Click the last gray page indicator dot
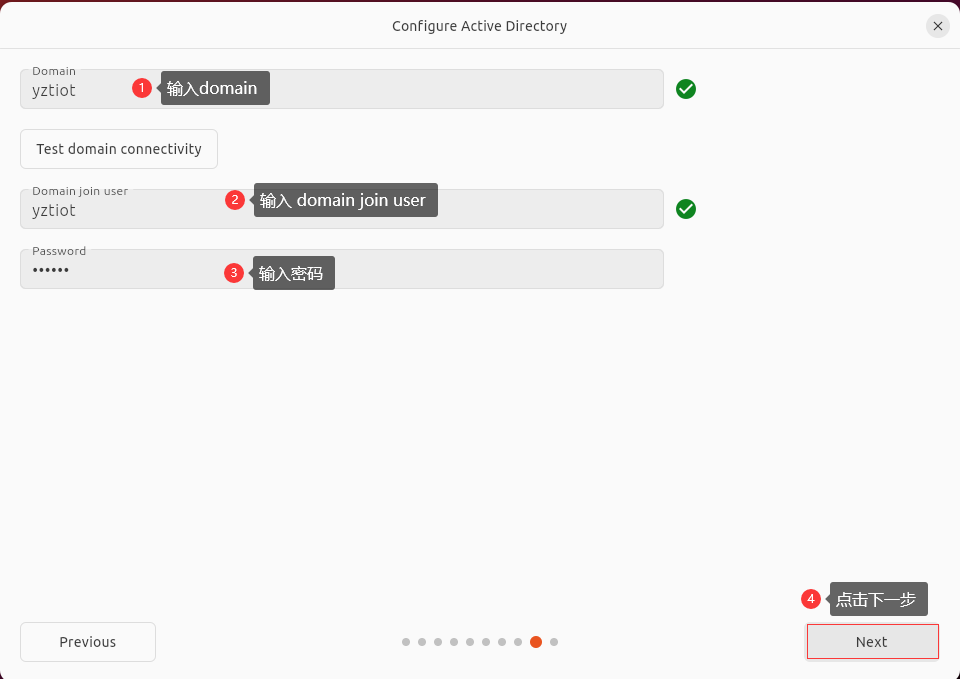 tap(554, 642)
